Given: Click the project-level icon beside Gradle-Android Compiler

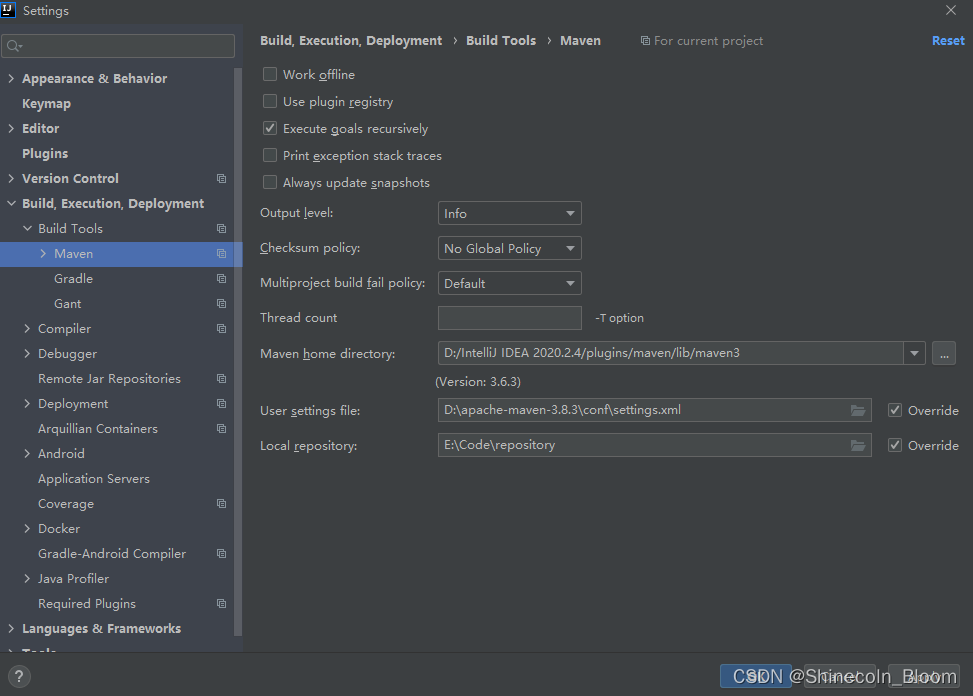Looking at the screenshot, I should pos(221,553).
